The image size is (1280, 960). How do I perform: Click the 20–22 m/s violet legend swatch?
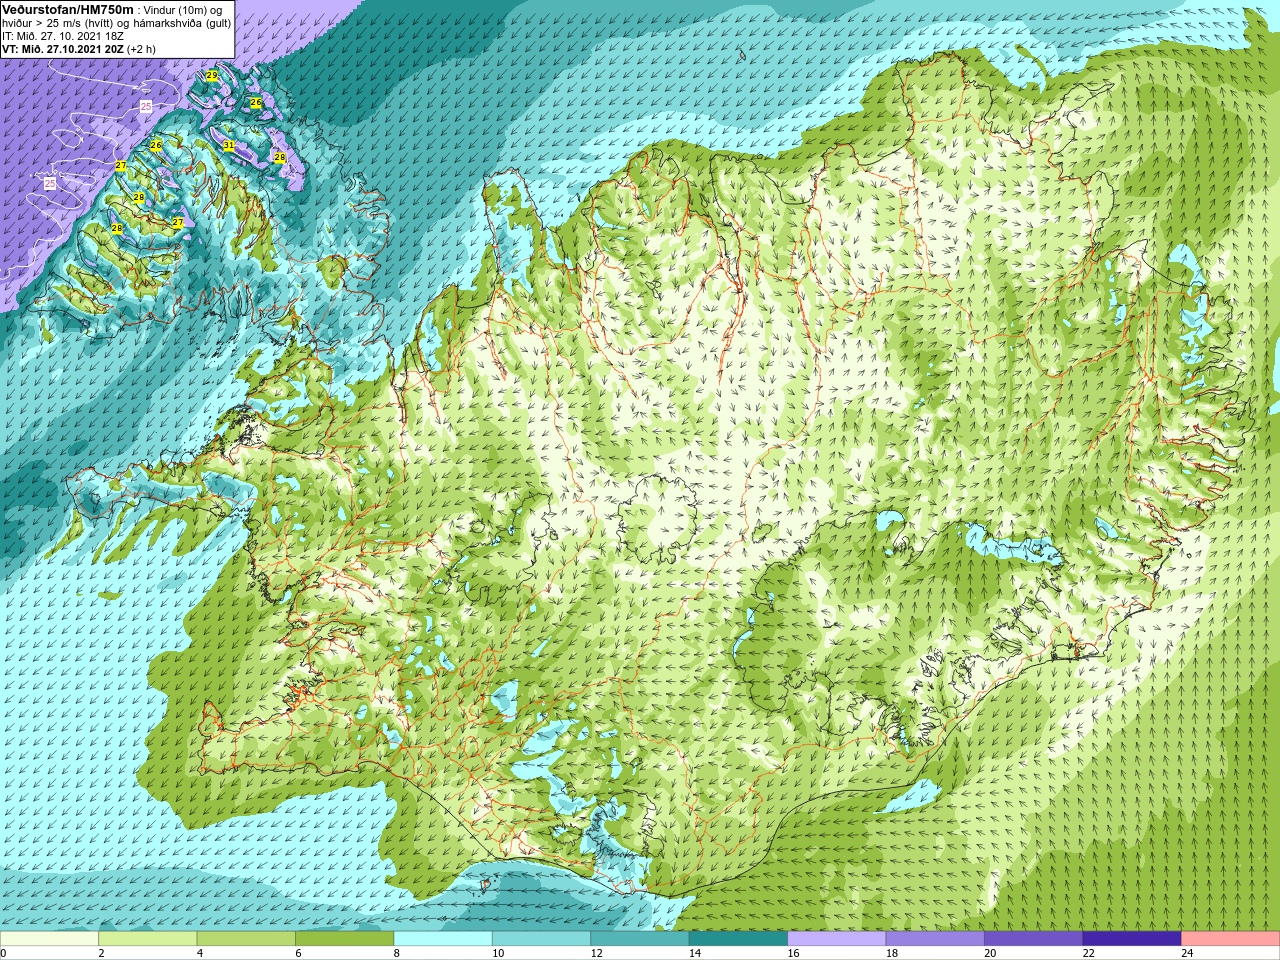[x=1034, y=939]
